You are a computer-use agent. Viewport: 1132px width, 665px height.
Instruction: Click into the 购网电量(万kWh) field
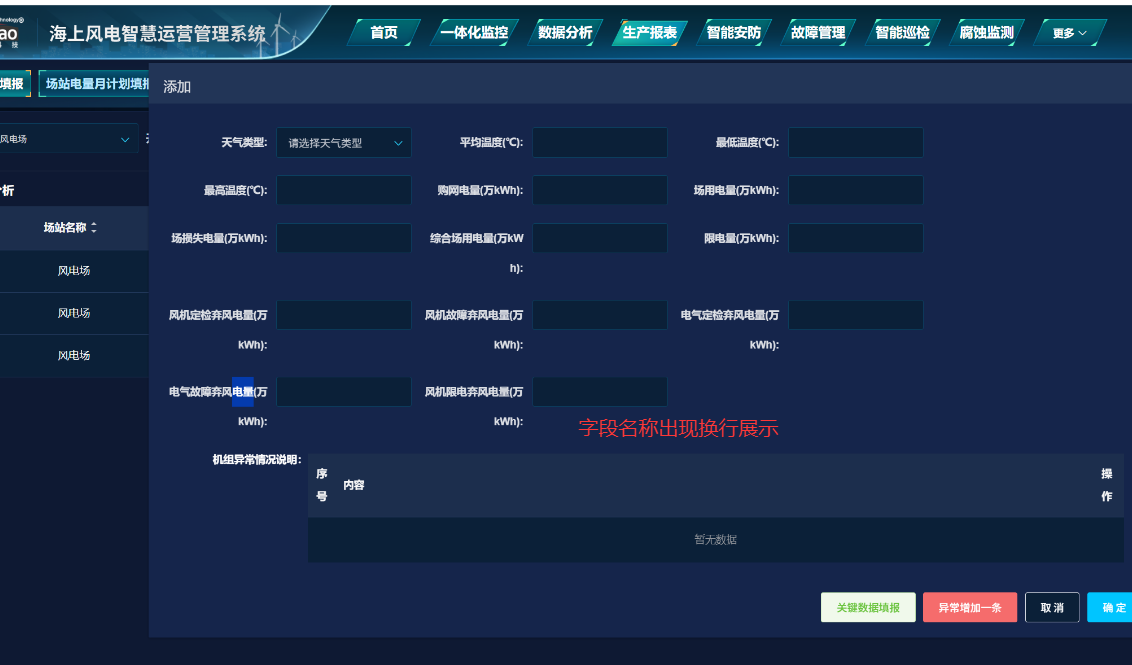pos(599,190)
